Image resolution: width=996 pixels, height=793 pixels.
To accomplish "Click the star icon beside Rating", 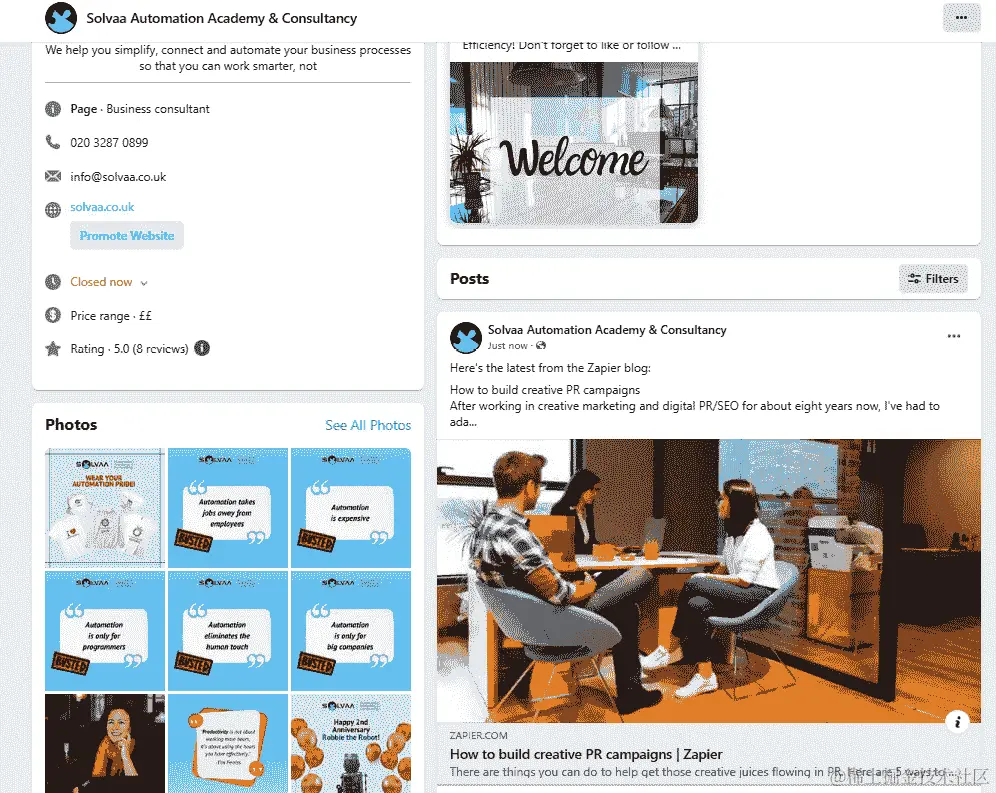I will coord(53,348).
